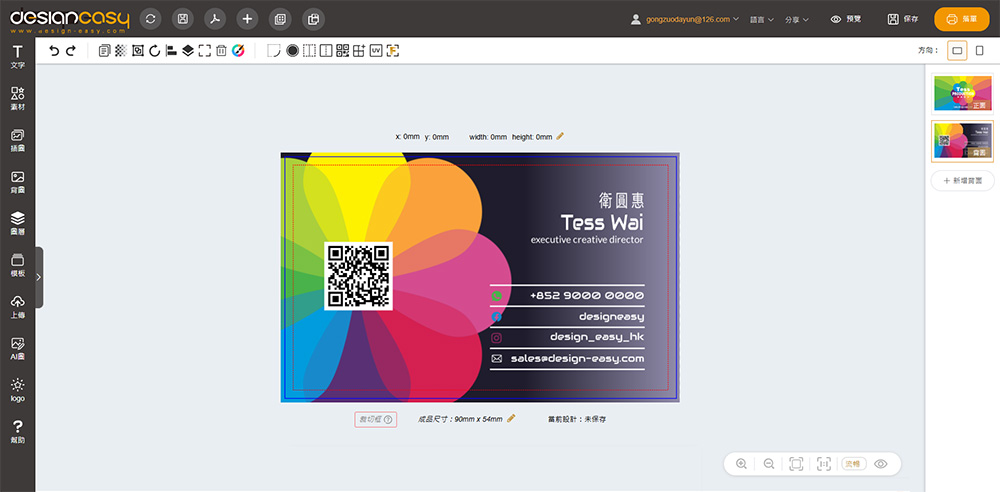Select the +852 9000 0000 phone text
1000x492 pixels.
click(x=587, y=295)
